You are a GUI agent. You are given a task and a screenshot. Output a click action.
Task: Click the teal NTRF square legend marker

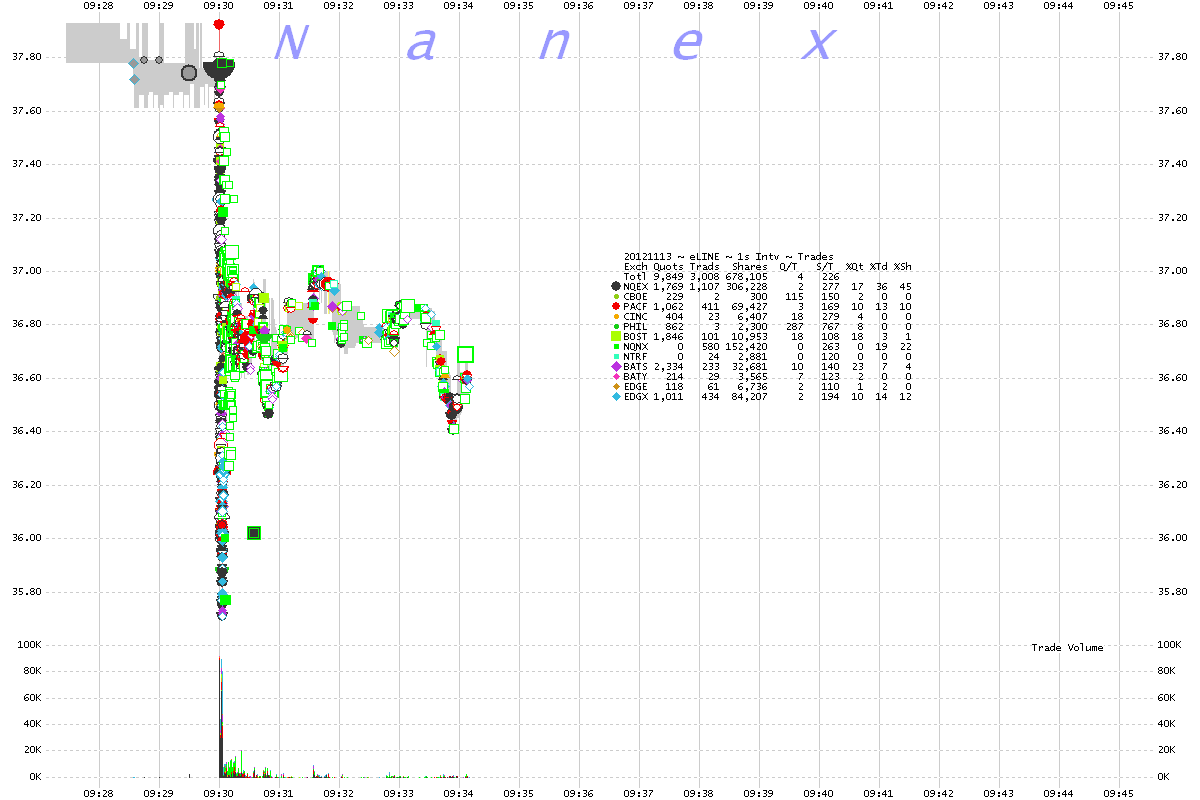point(616,356)
